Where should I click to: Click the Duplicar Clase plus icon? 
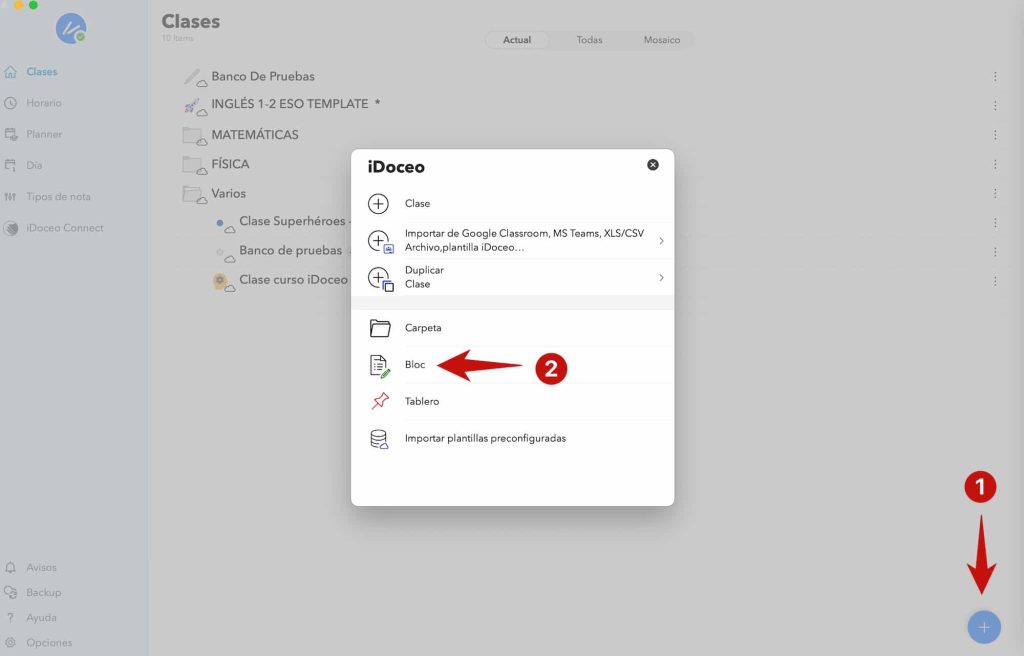380,278
